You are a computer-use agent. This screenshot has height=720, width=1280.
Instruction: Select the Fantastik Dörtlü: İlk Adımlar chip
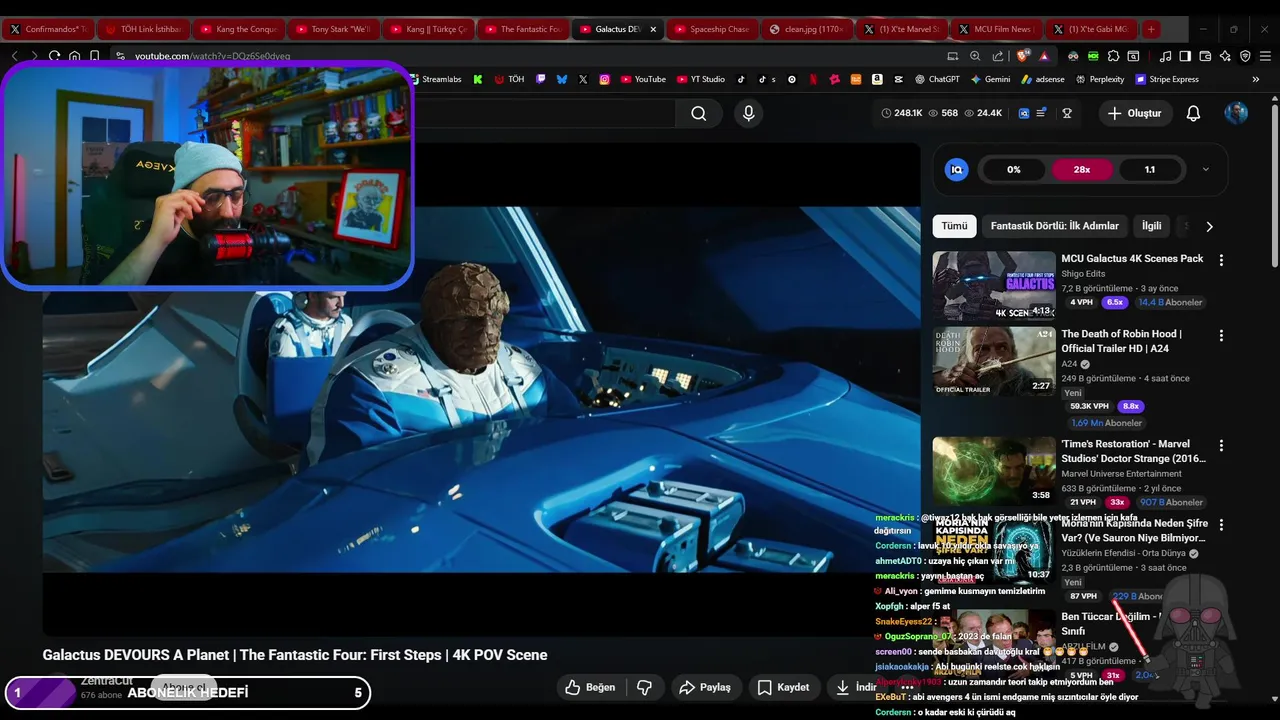click(1054, 226)
